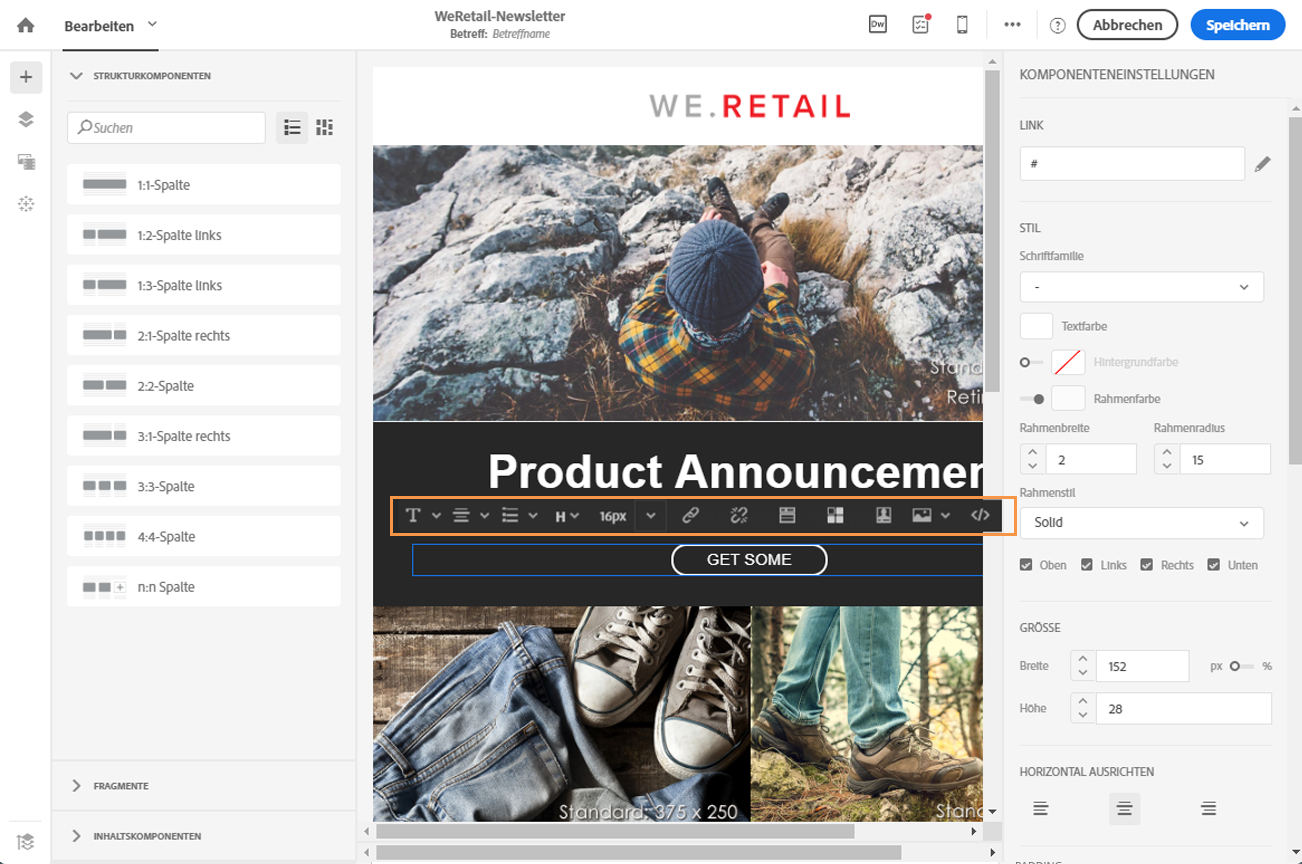
Task: Select the 3:1-Spalte rechts component
Action: pos(204,436)
